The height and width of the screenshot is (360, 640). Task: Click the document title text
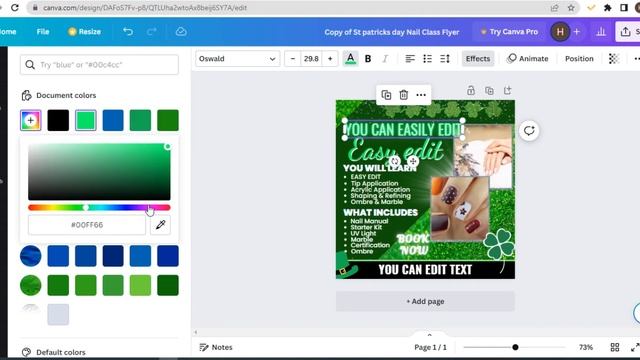pyautogui.click(x=391, y=32)
